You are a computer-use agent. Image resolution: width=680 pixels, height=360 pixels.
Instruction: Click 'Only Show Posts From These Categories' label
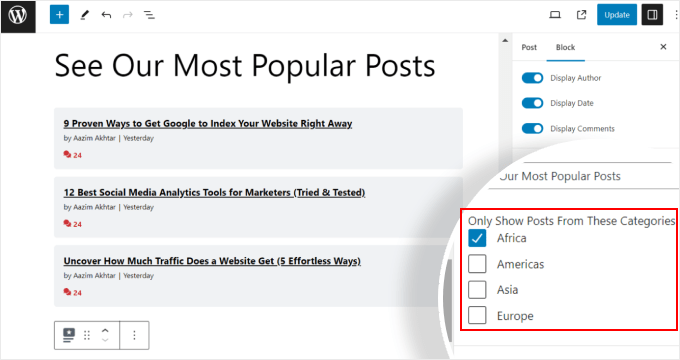point(571,221)
